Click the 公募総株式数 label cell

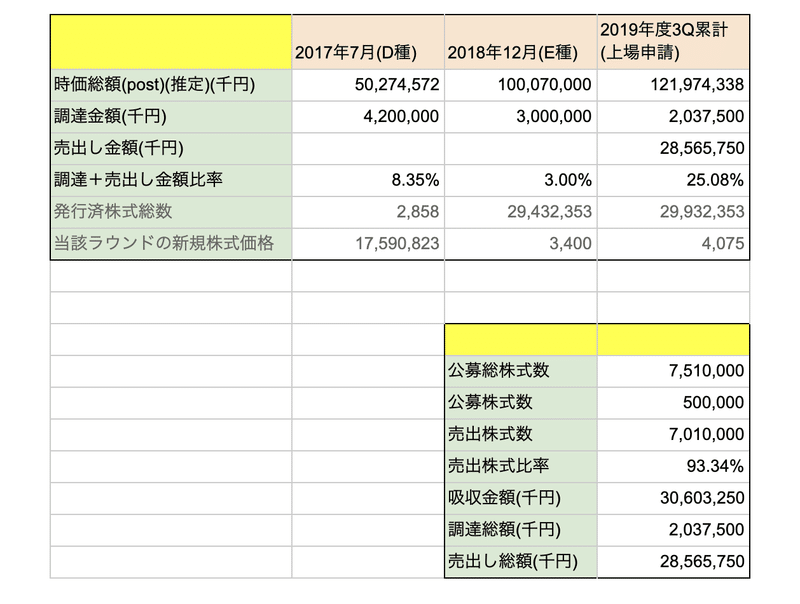point(520,371)
